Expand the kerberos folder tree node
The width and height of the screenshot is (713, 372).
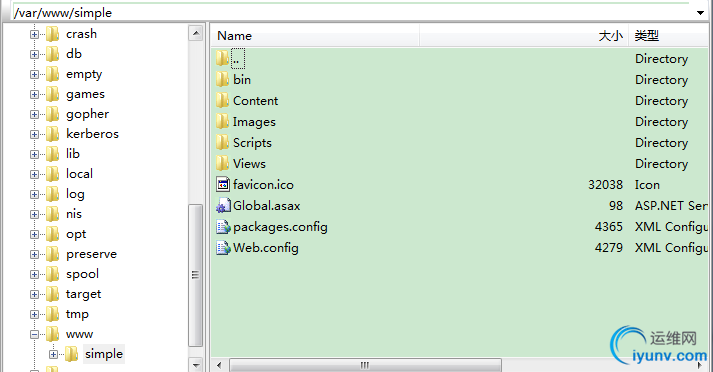35,134
